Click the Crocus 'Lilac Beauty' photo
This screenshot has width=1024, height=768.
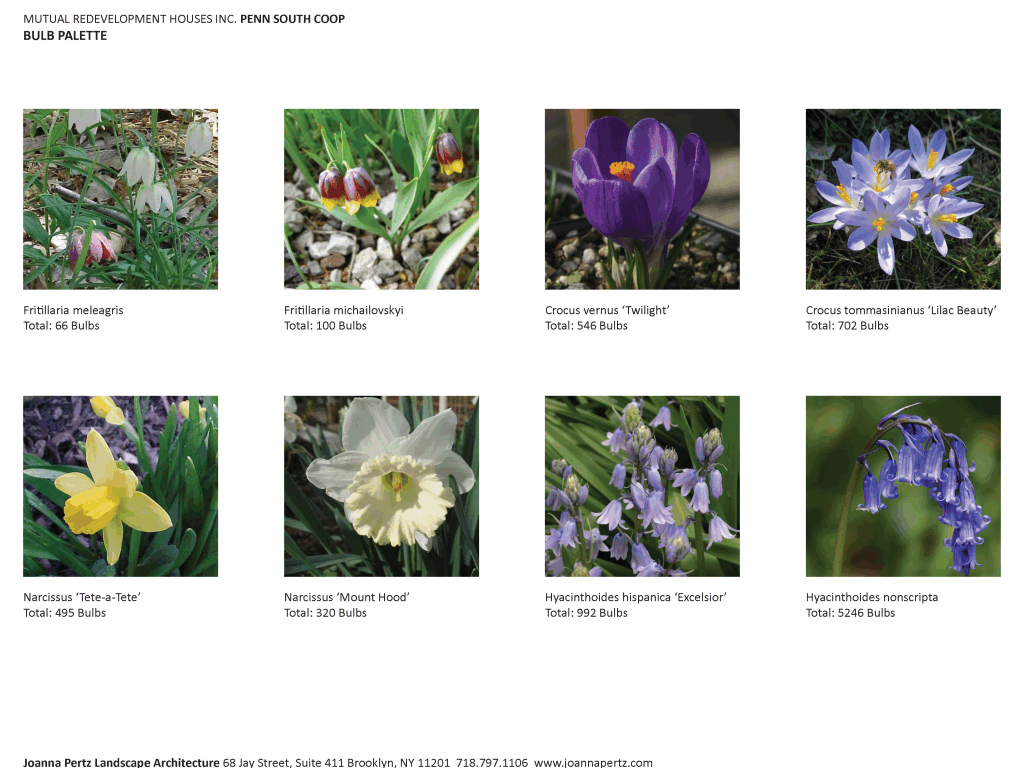point(903,199)
